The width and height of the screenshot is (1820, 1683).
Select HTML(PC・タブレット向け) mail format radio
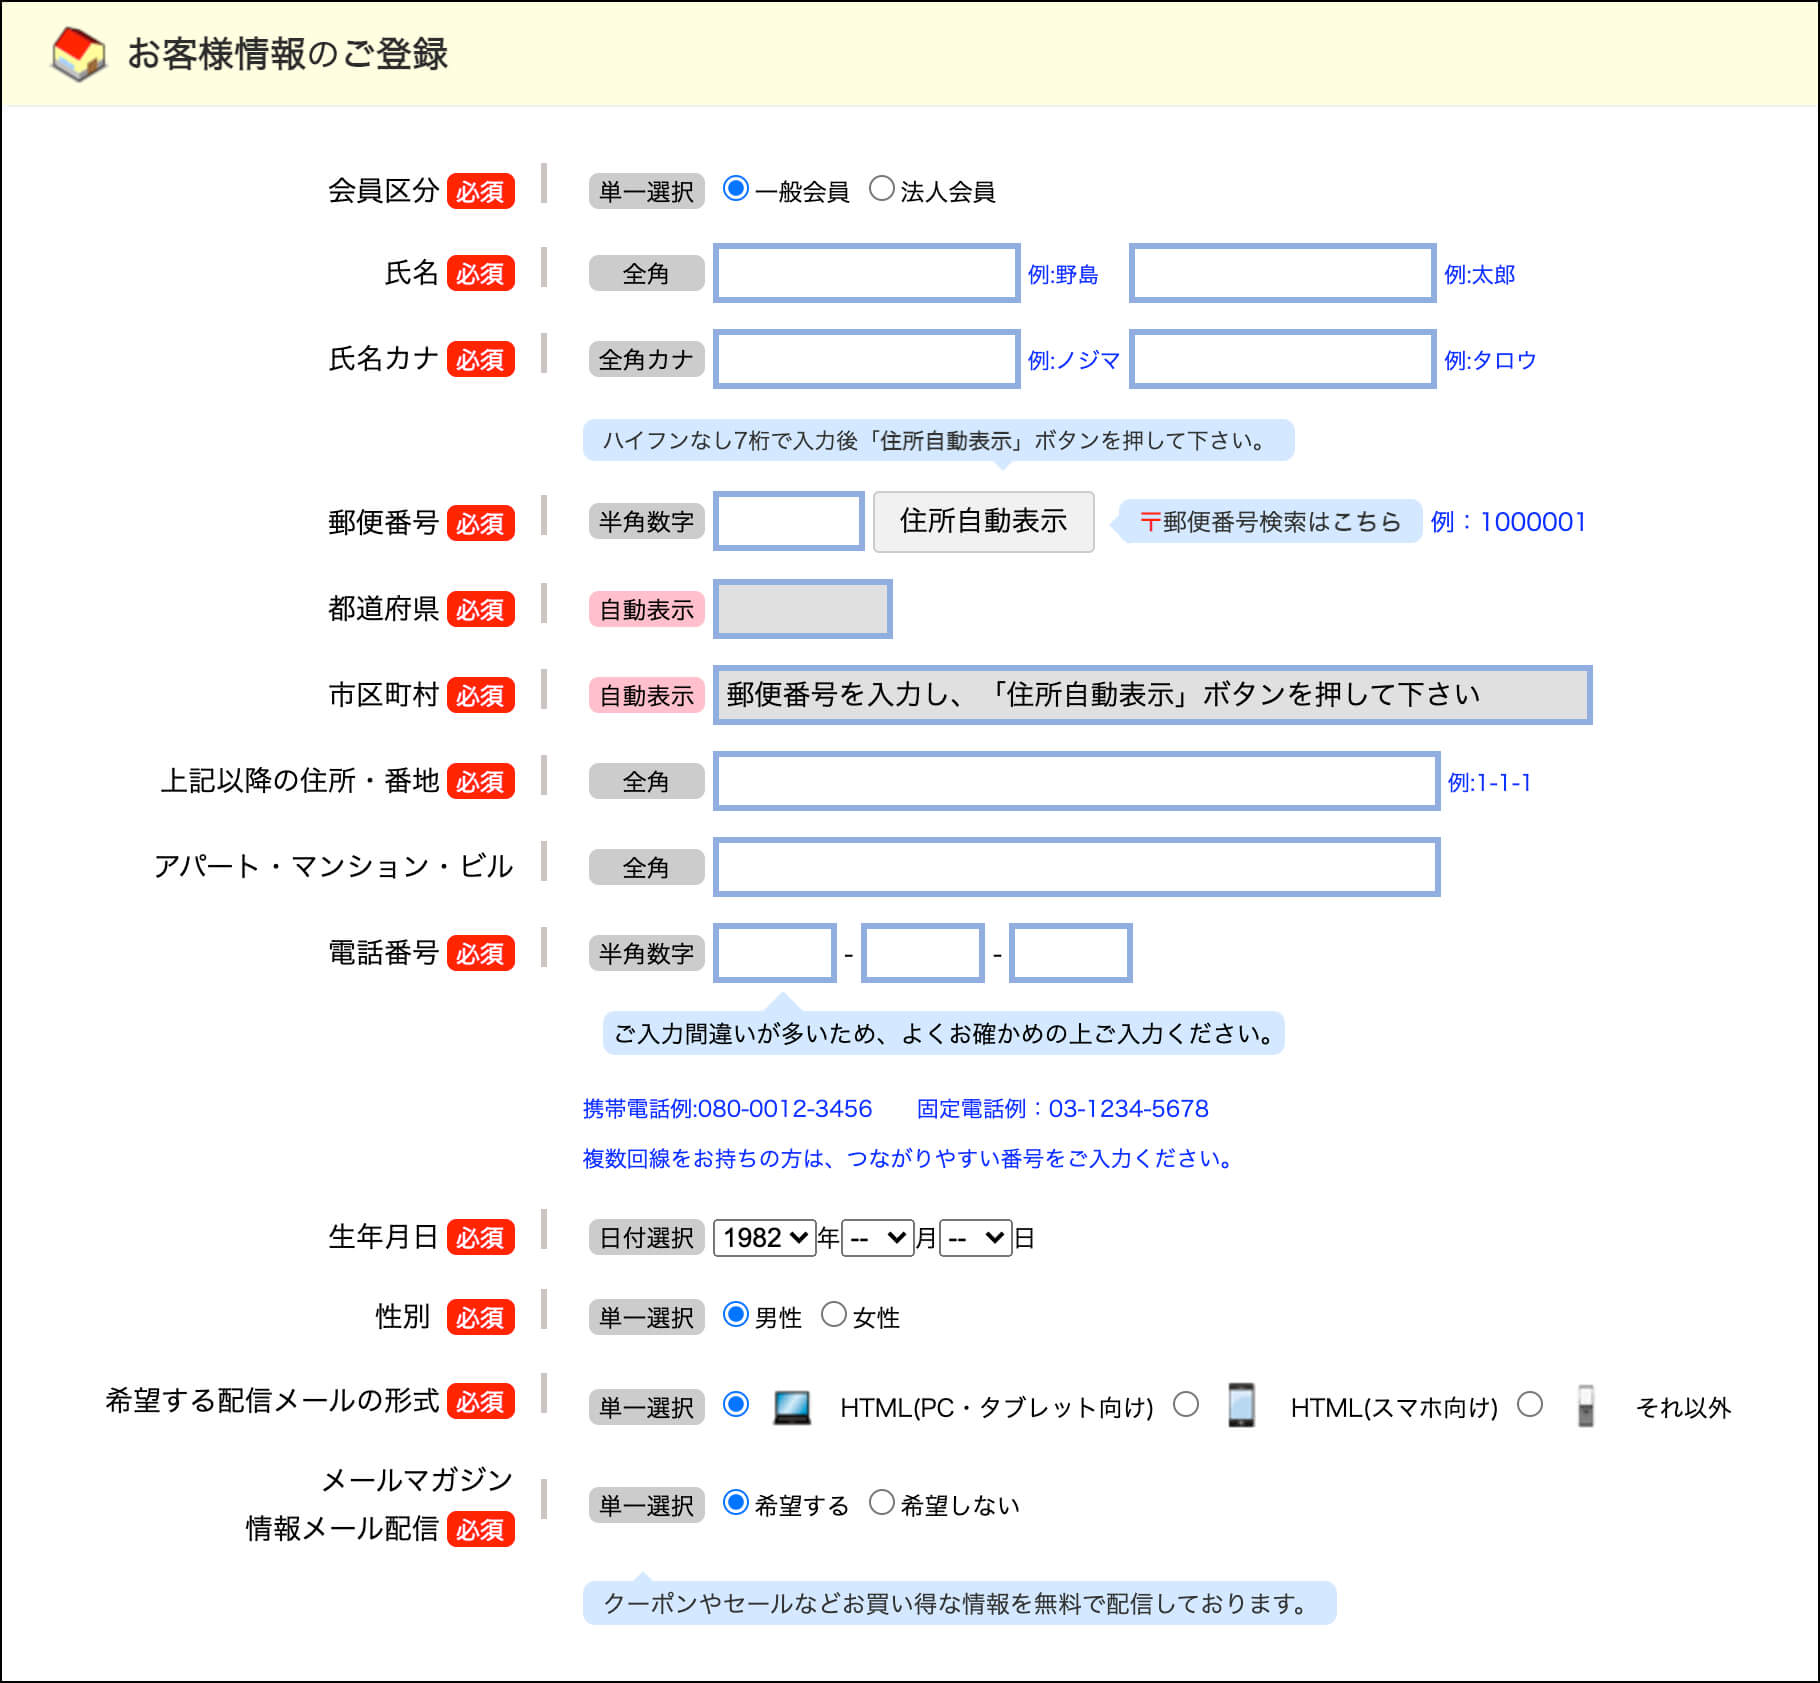[x=735, y=1404]
